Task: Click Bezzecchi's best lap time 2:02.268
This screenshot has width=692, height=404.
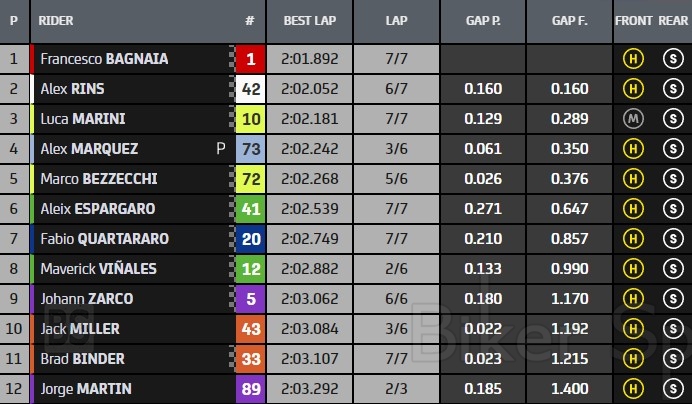Action: [309, 179]
